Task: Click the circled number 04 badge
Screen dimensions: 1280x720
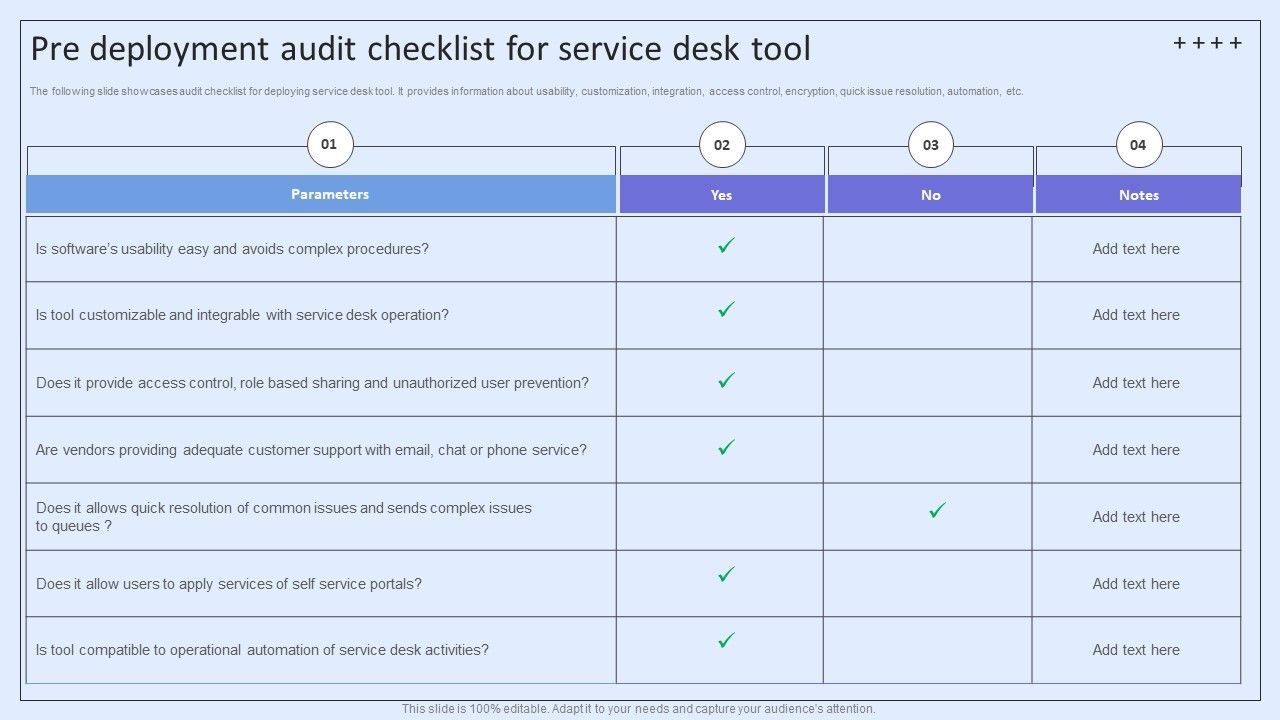Action: [x=1138, y=145]
